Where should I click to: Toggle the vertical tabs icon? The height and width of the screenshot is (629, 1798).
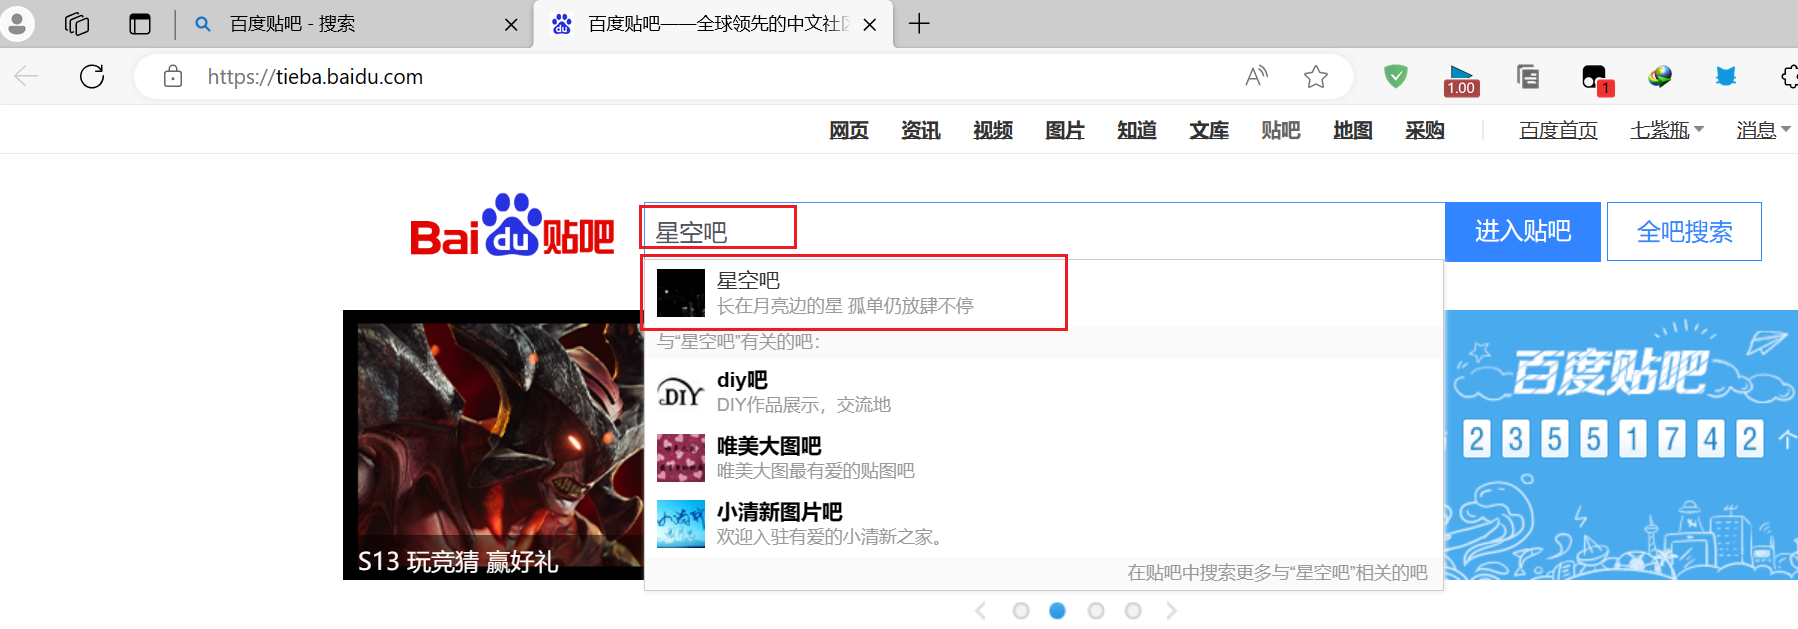140,24
